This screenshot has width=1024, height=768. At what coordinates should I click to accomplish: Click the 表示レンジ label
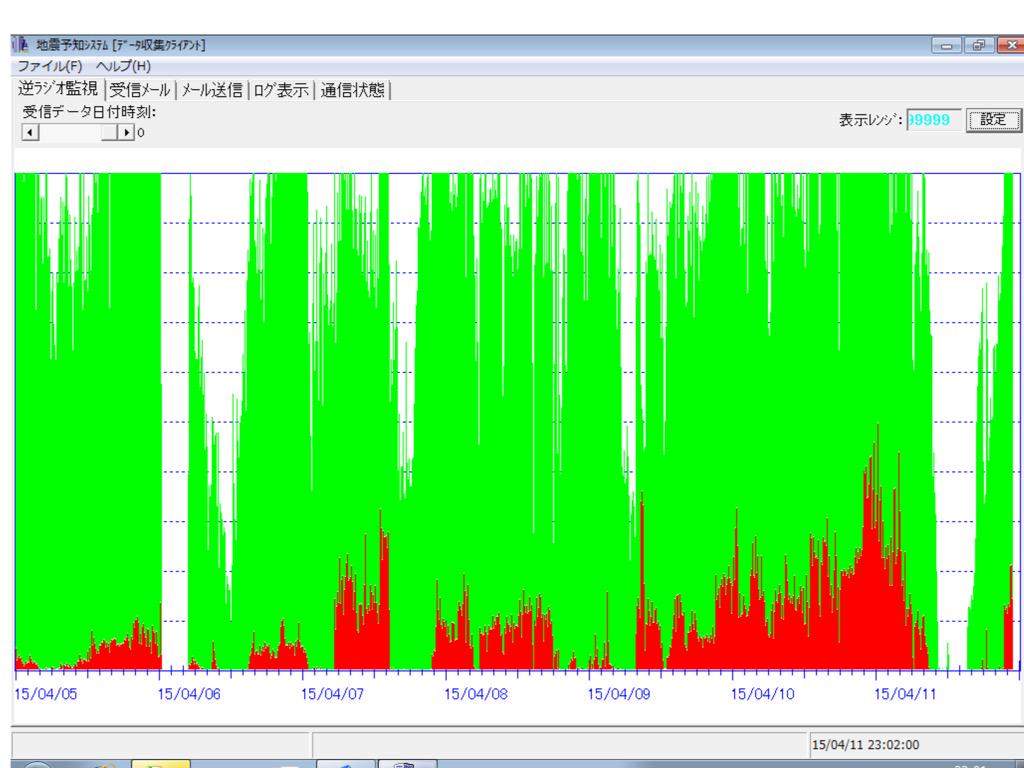click(871, 120)
